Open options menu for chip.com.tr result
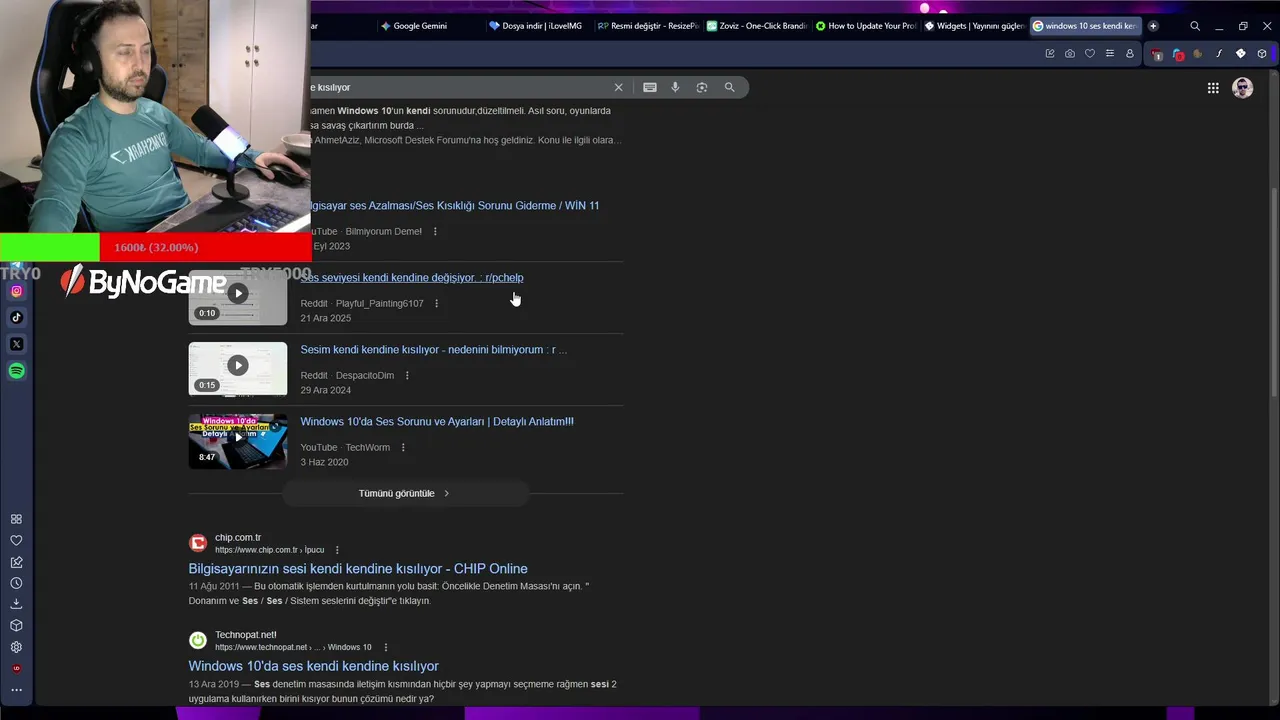 coord(337,550)
